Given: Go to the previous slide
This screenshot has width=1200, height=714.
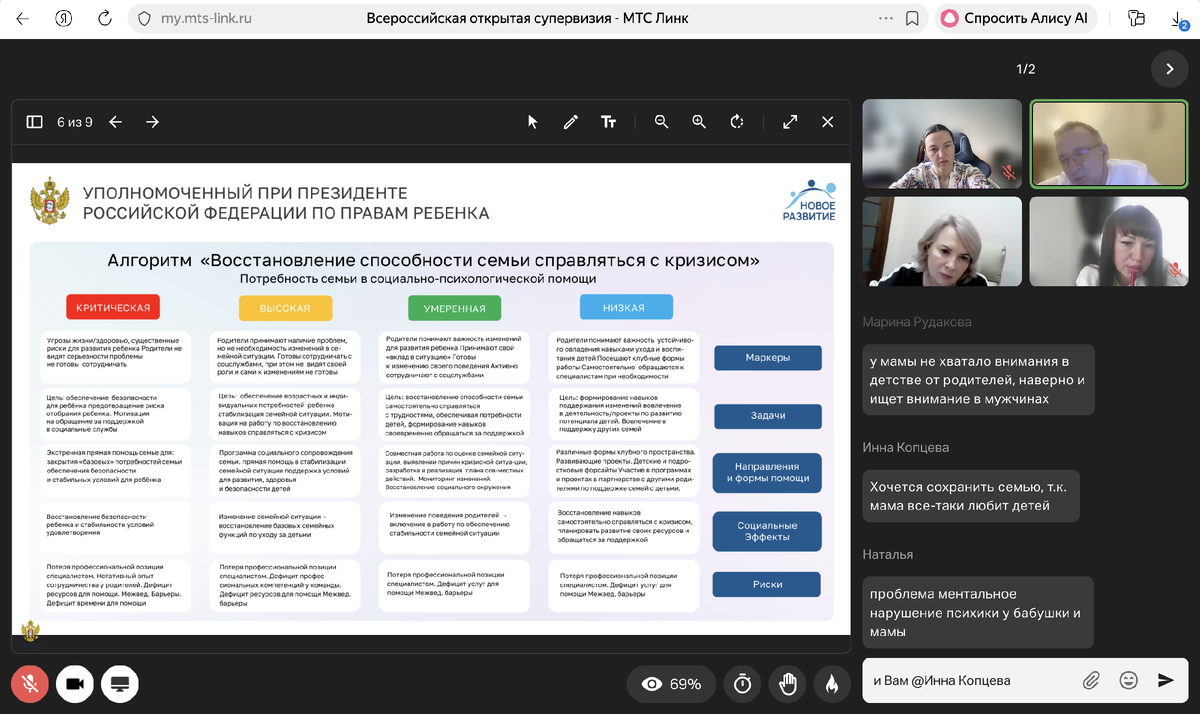Looking at the screenshot, I should pos(116,122).
